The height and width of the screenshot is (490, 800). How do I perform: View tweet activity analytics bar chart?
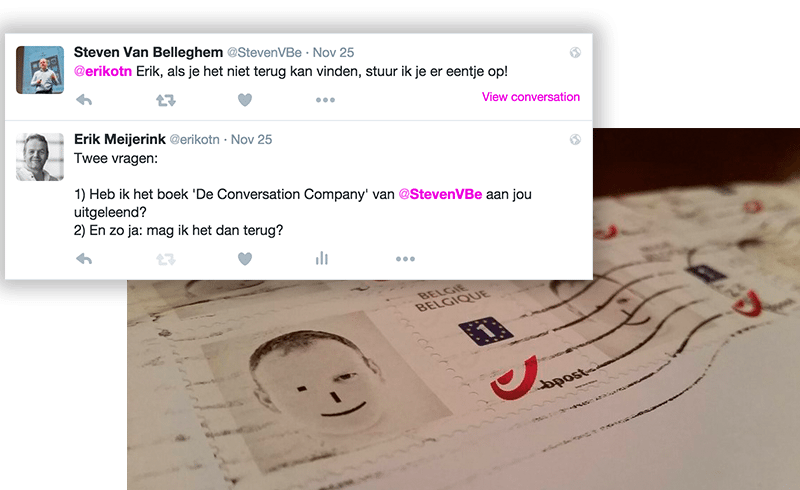321,258
